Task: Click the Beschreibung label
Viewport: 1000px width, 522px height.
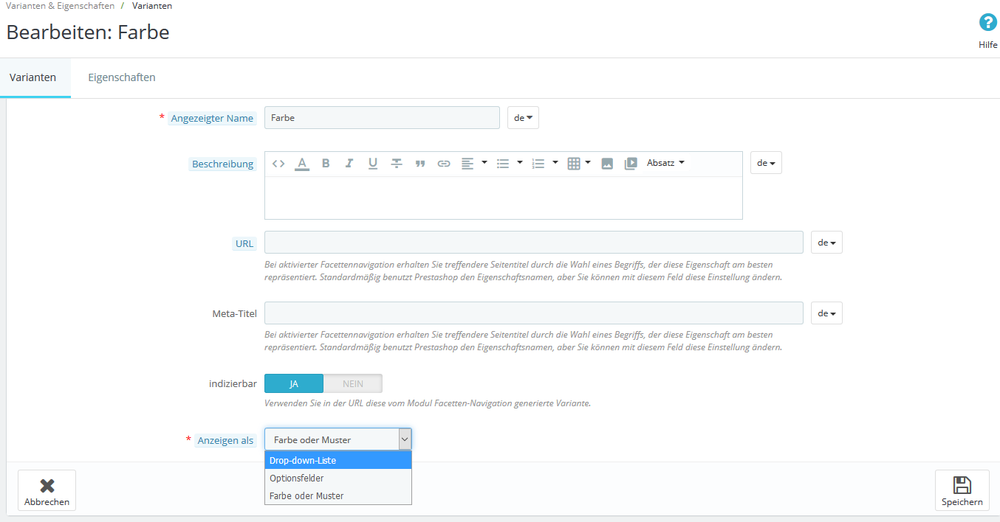Action: point(223,164)
